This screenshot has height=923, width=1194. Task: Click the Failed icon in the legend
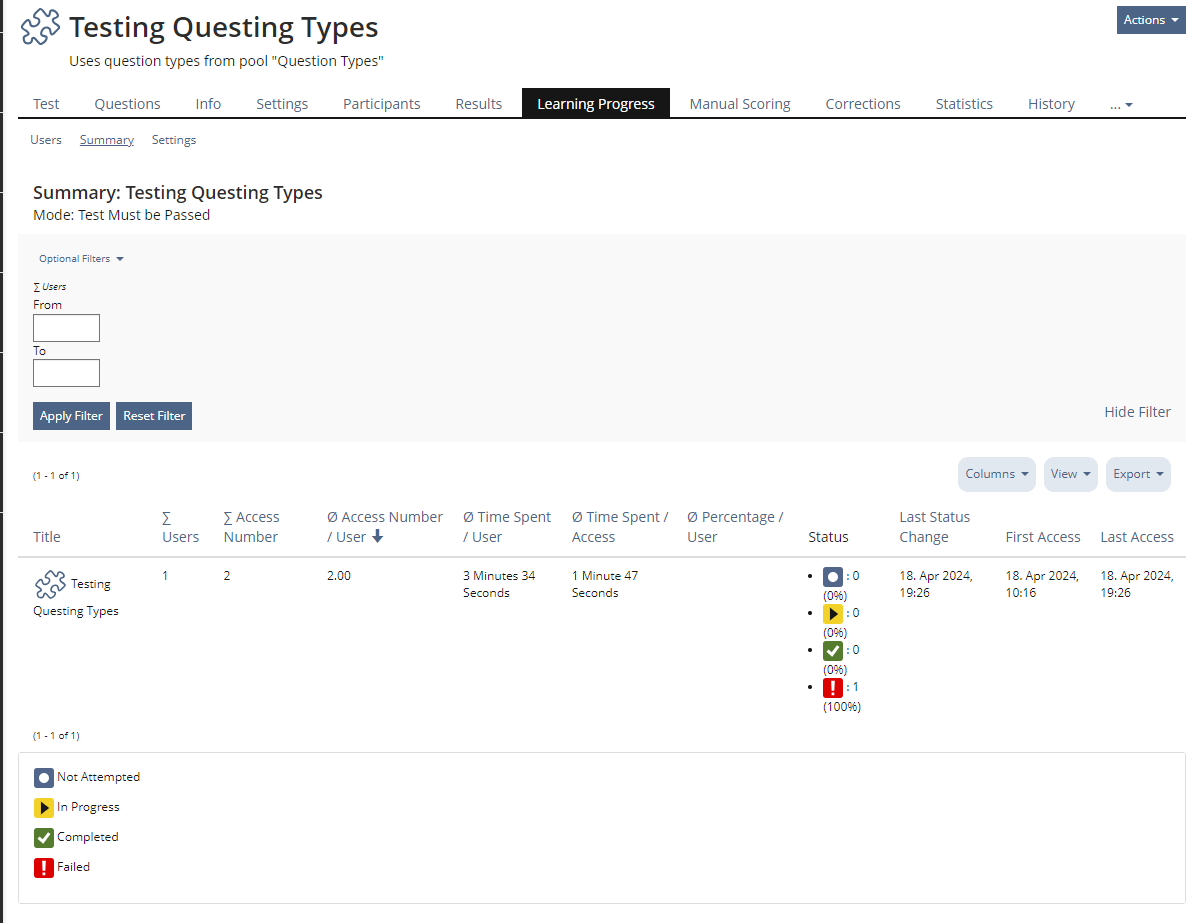[44, 868]
